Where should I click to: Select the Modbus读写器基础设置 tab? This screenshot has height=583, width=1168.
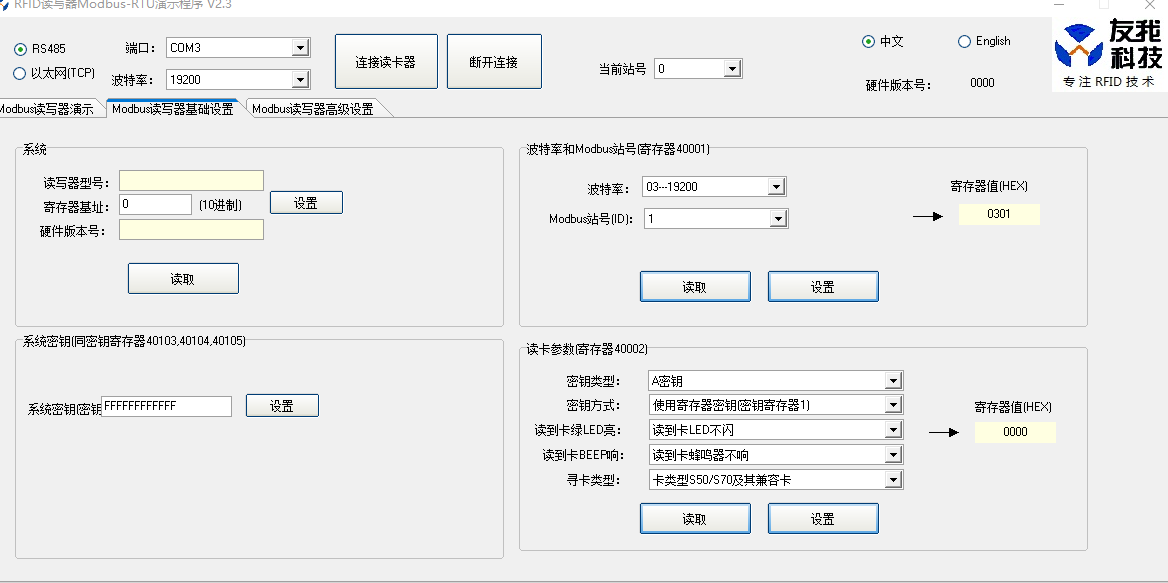173,110
